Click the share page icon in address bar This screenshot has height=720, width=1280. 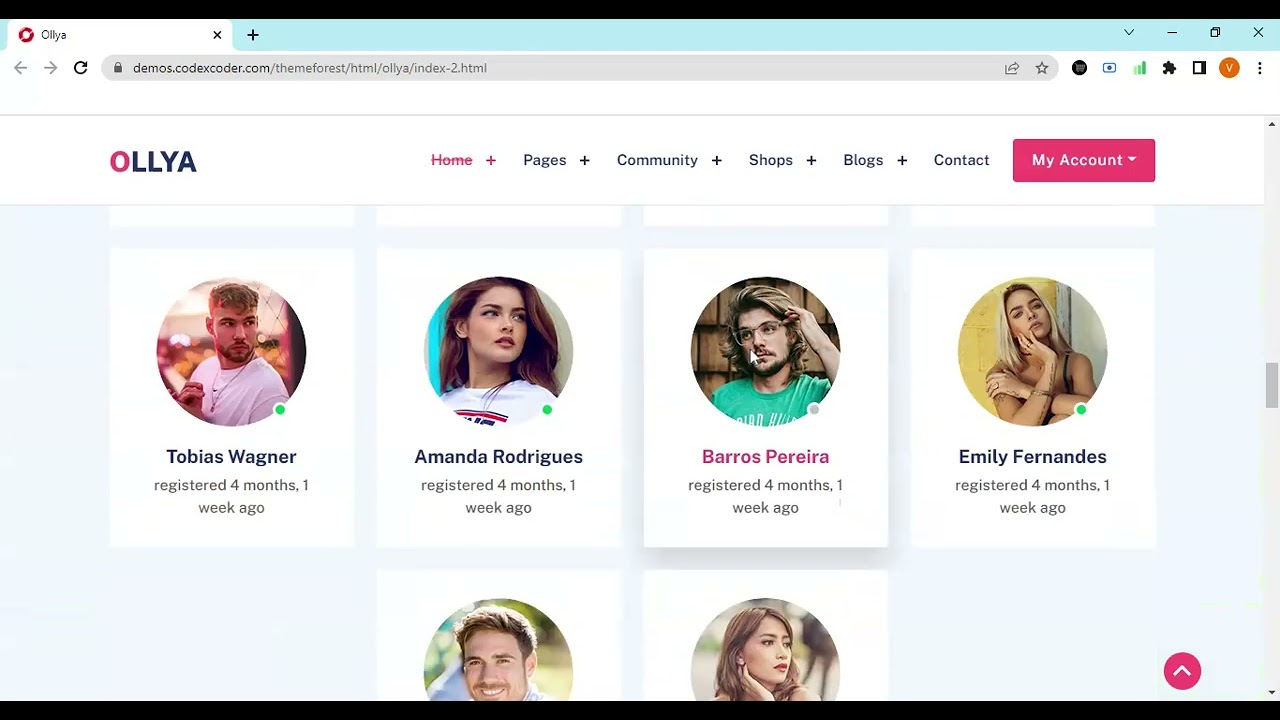point(1012,68)
